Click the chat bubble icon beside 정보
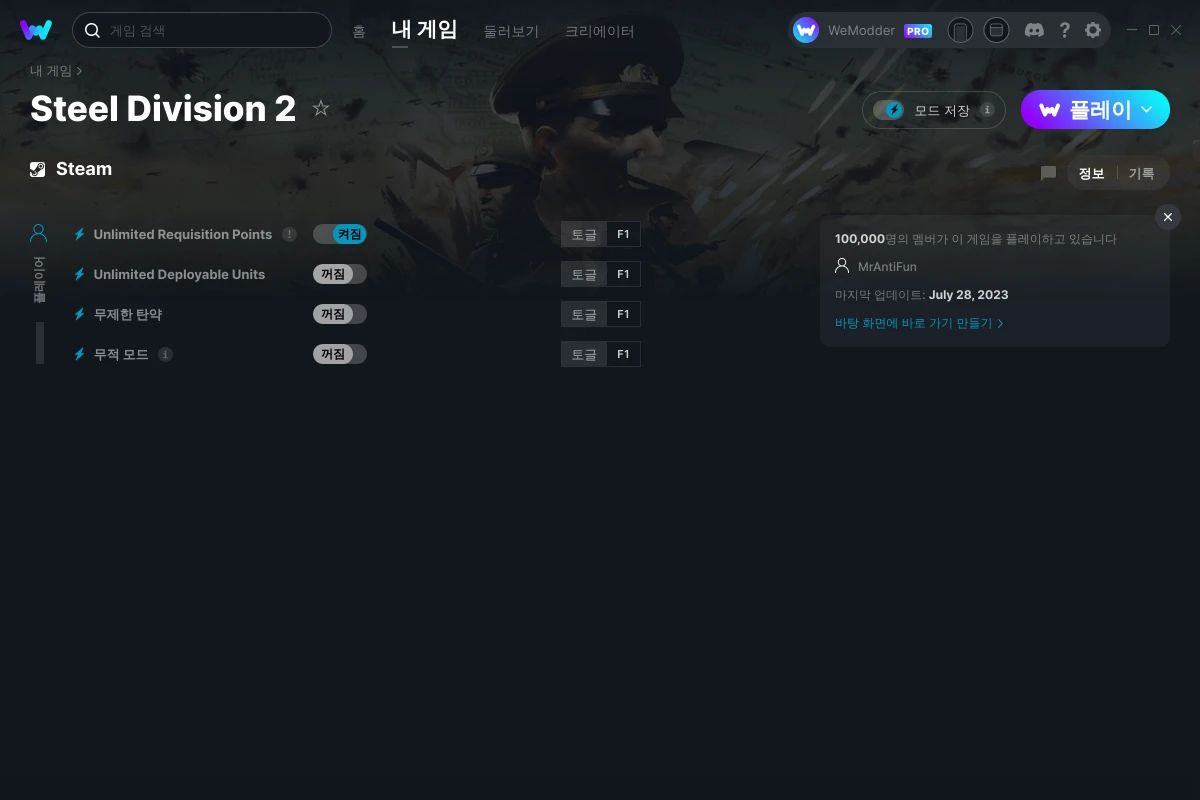Screen dimensions: 1200x800 pos(1048,173)
